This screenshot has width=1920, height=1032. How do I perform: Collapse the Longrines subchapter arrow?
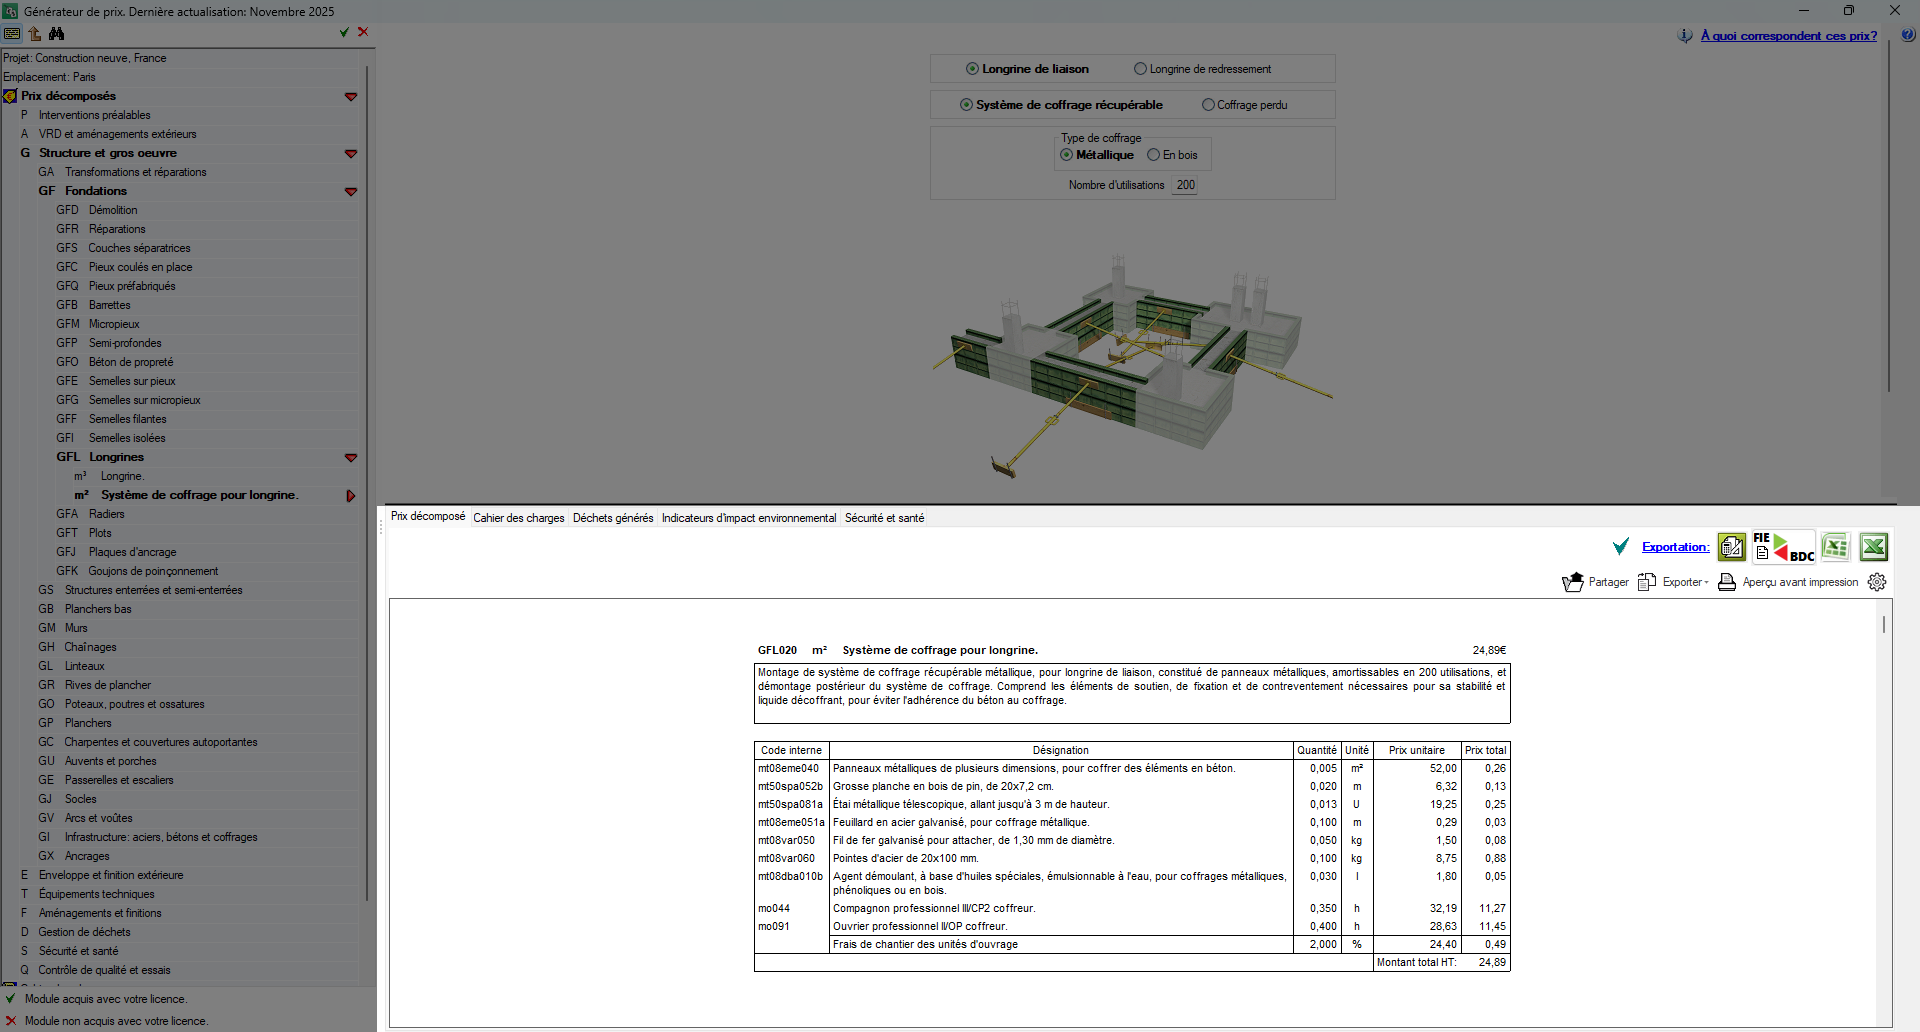click(x=351, y=458)
